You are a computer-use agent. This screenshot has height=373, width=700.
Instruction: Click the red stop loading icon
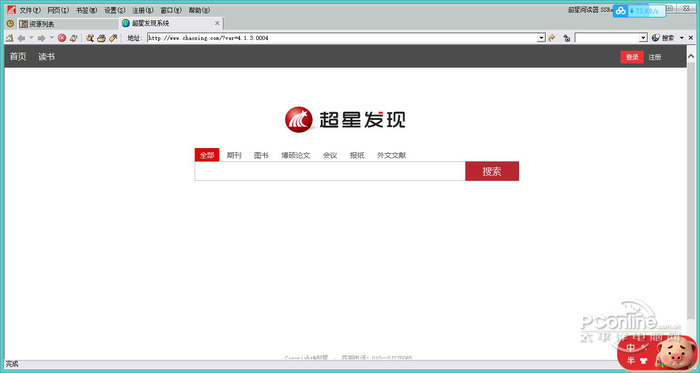(x=62, y=38)
